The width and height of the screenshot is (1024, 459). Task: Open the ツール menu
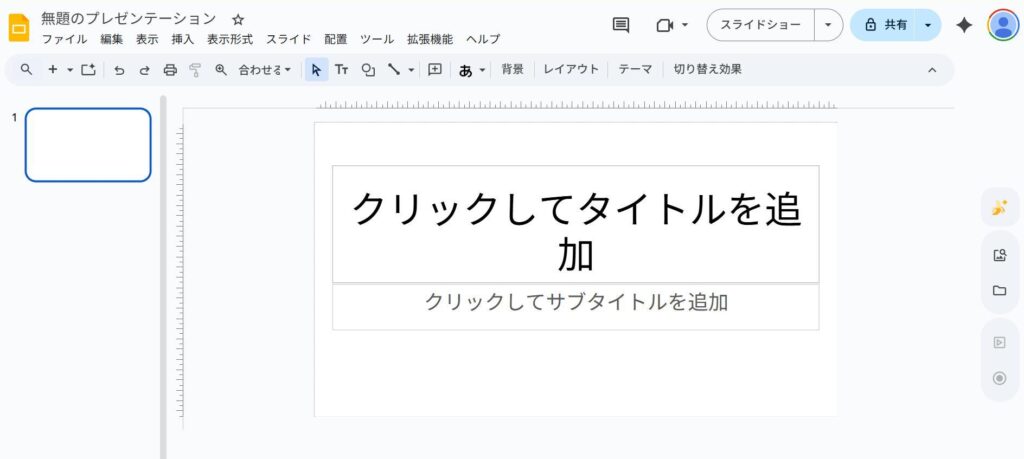[377, 39]
